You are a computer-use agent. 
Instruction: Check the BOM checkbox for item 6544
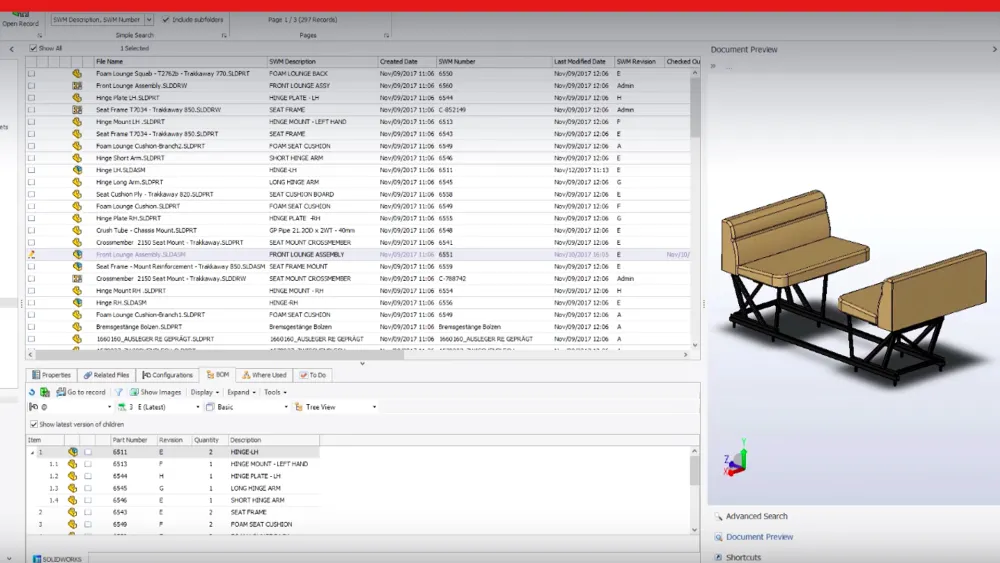[x=88, y=476]
